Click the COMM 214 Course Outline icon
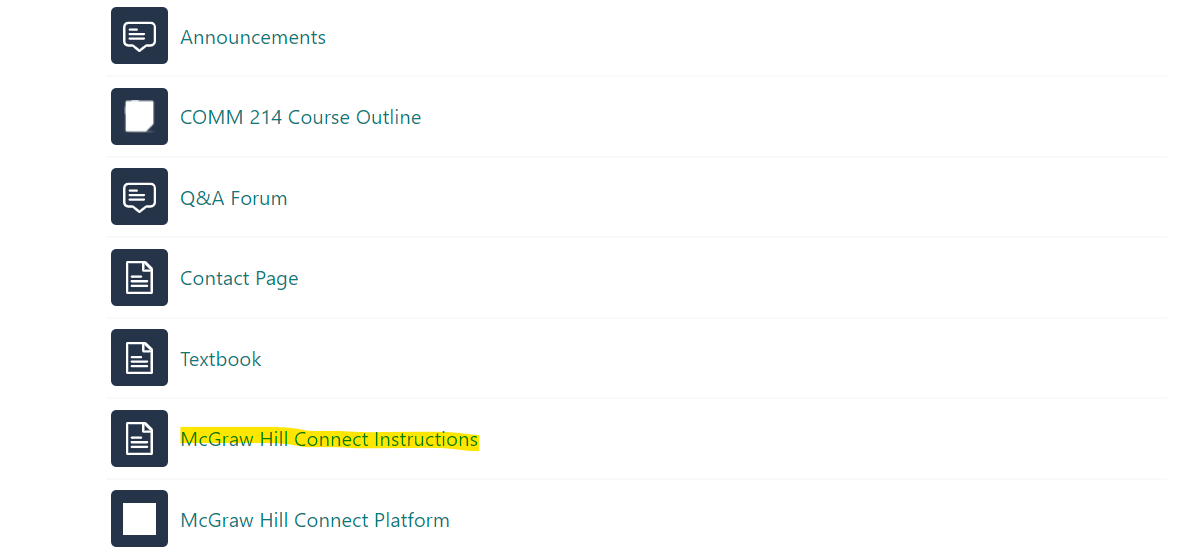This screenshot has width=1201, height=558. tap(139, 116)
